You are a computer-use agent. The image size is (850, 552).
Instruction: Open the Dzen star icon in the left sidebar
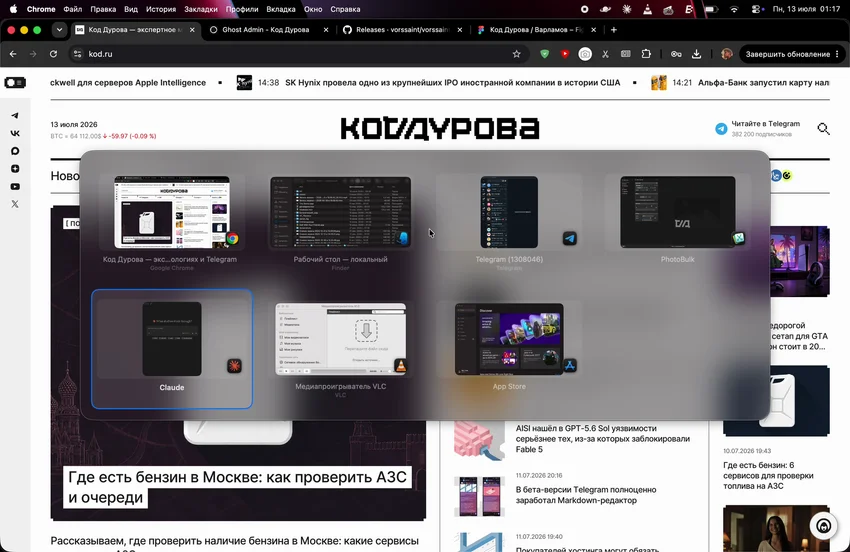click(15, 169)
